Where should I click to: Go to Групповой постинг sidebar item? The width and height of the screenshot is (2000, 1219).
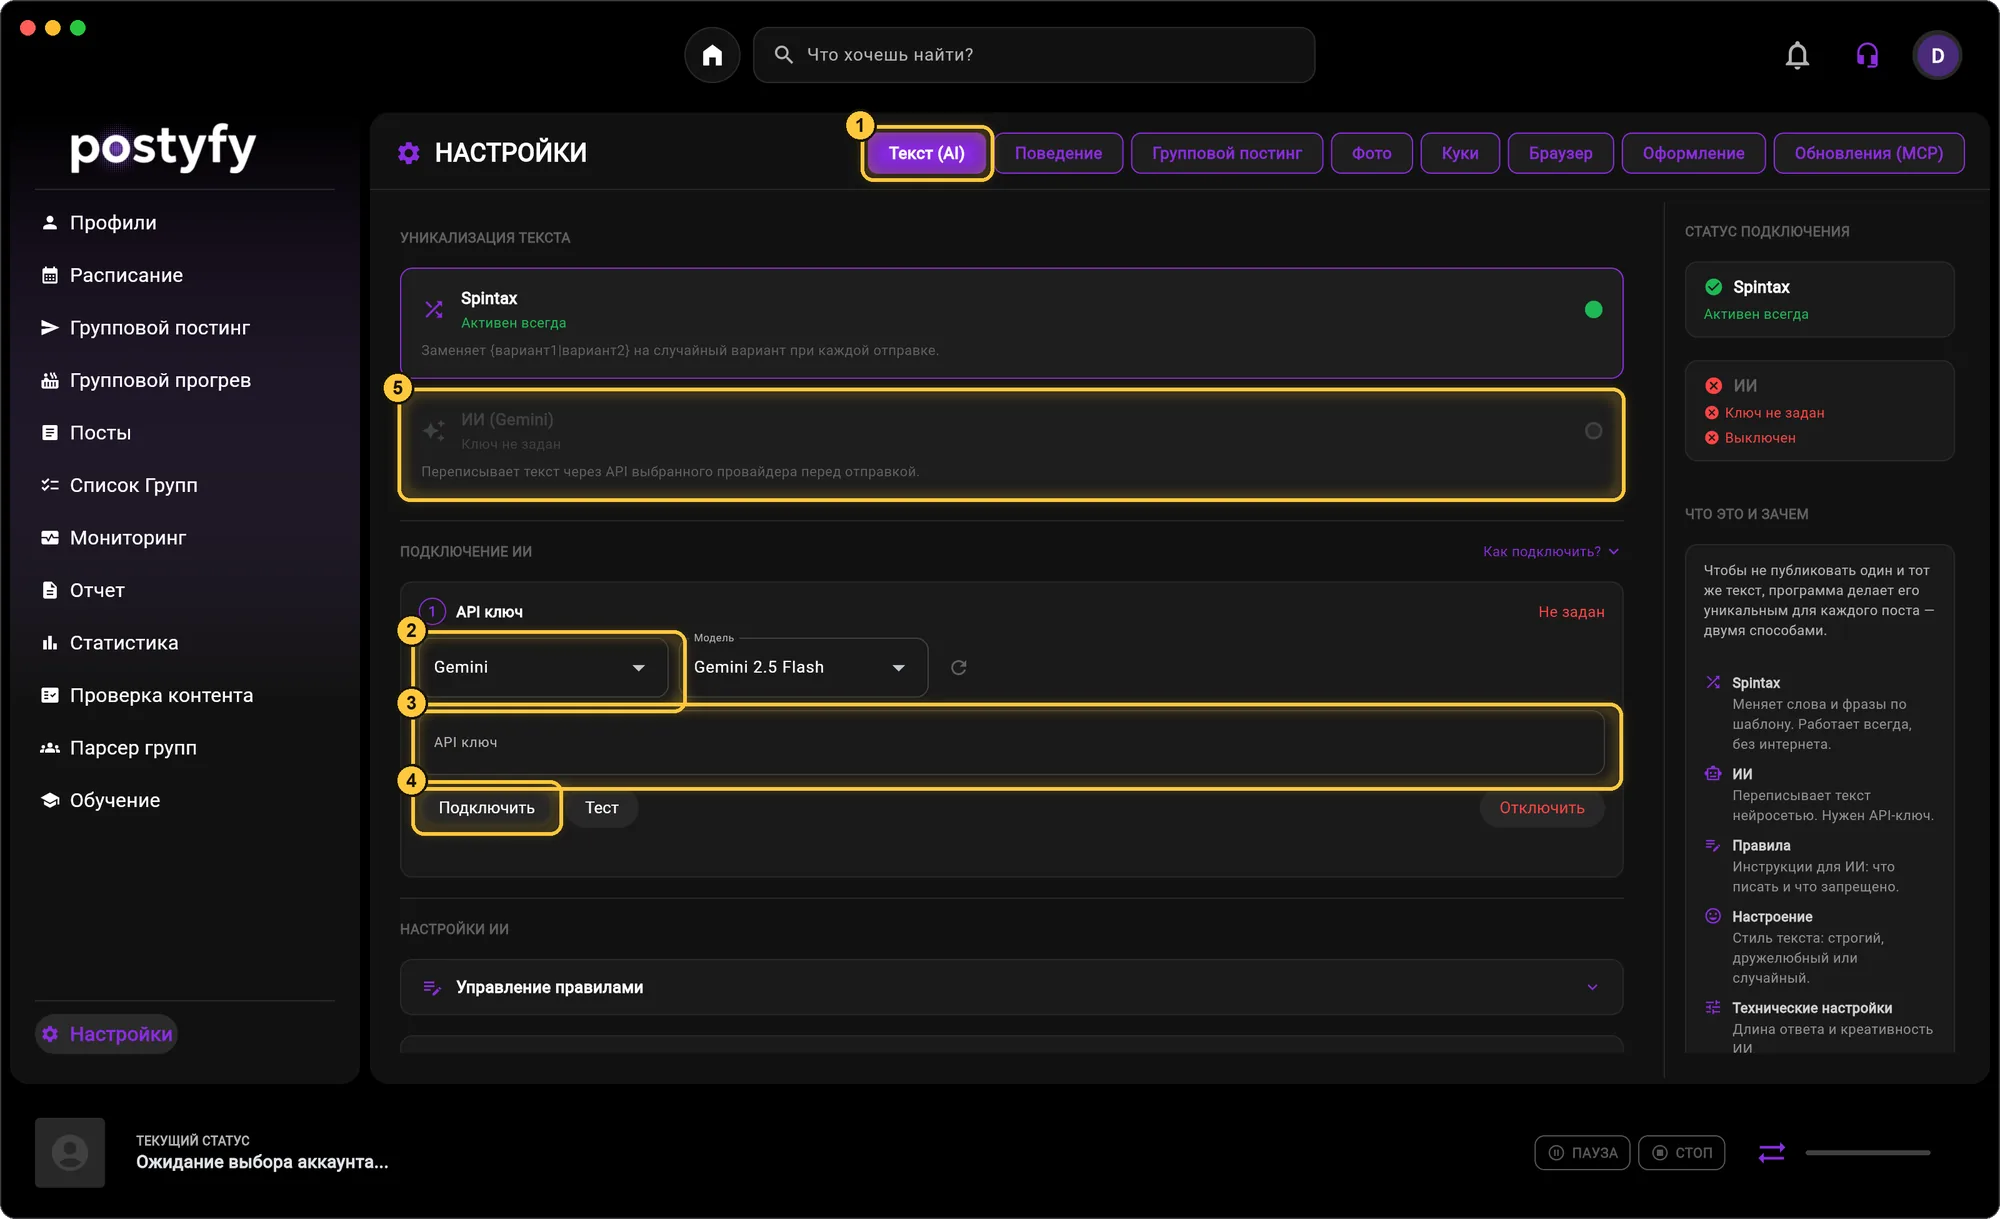click(x=145, y=328)
